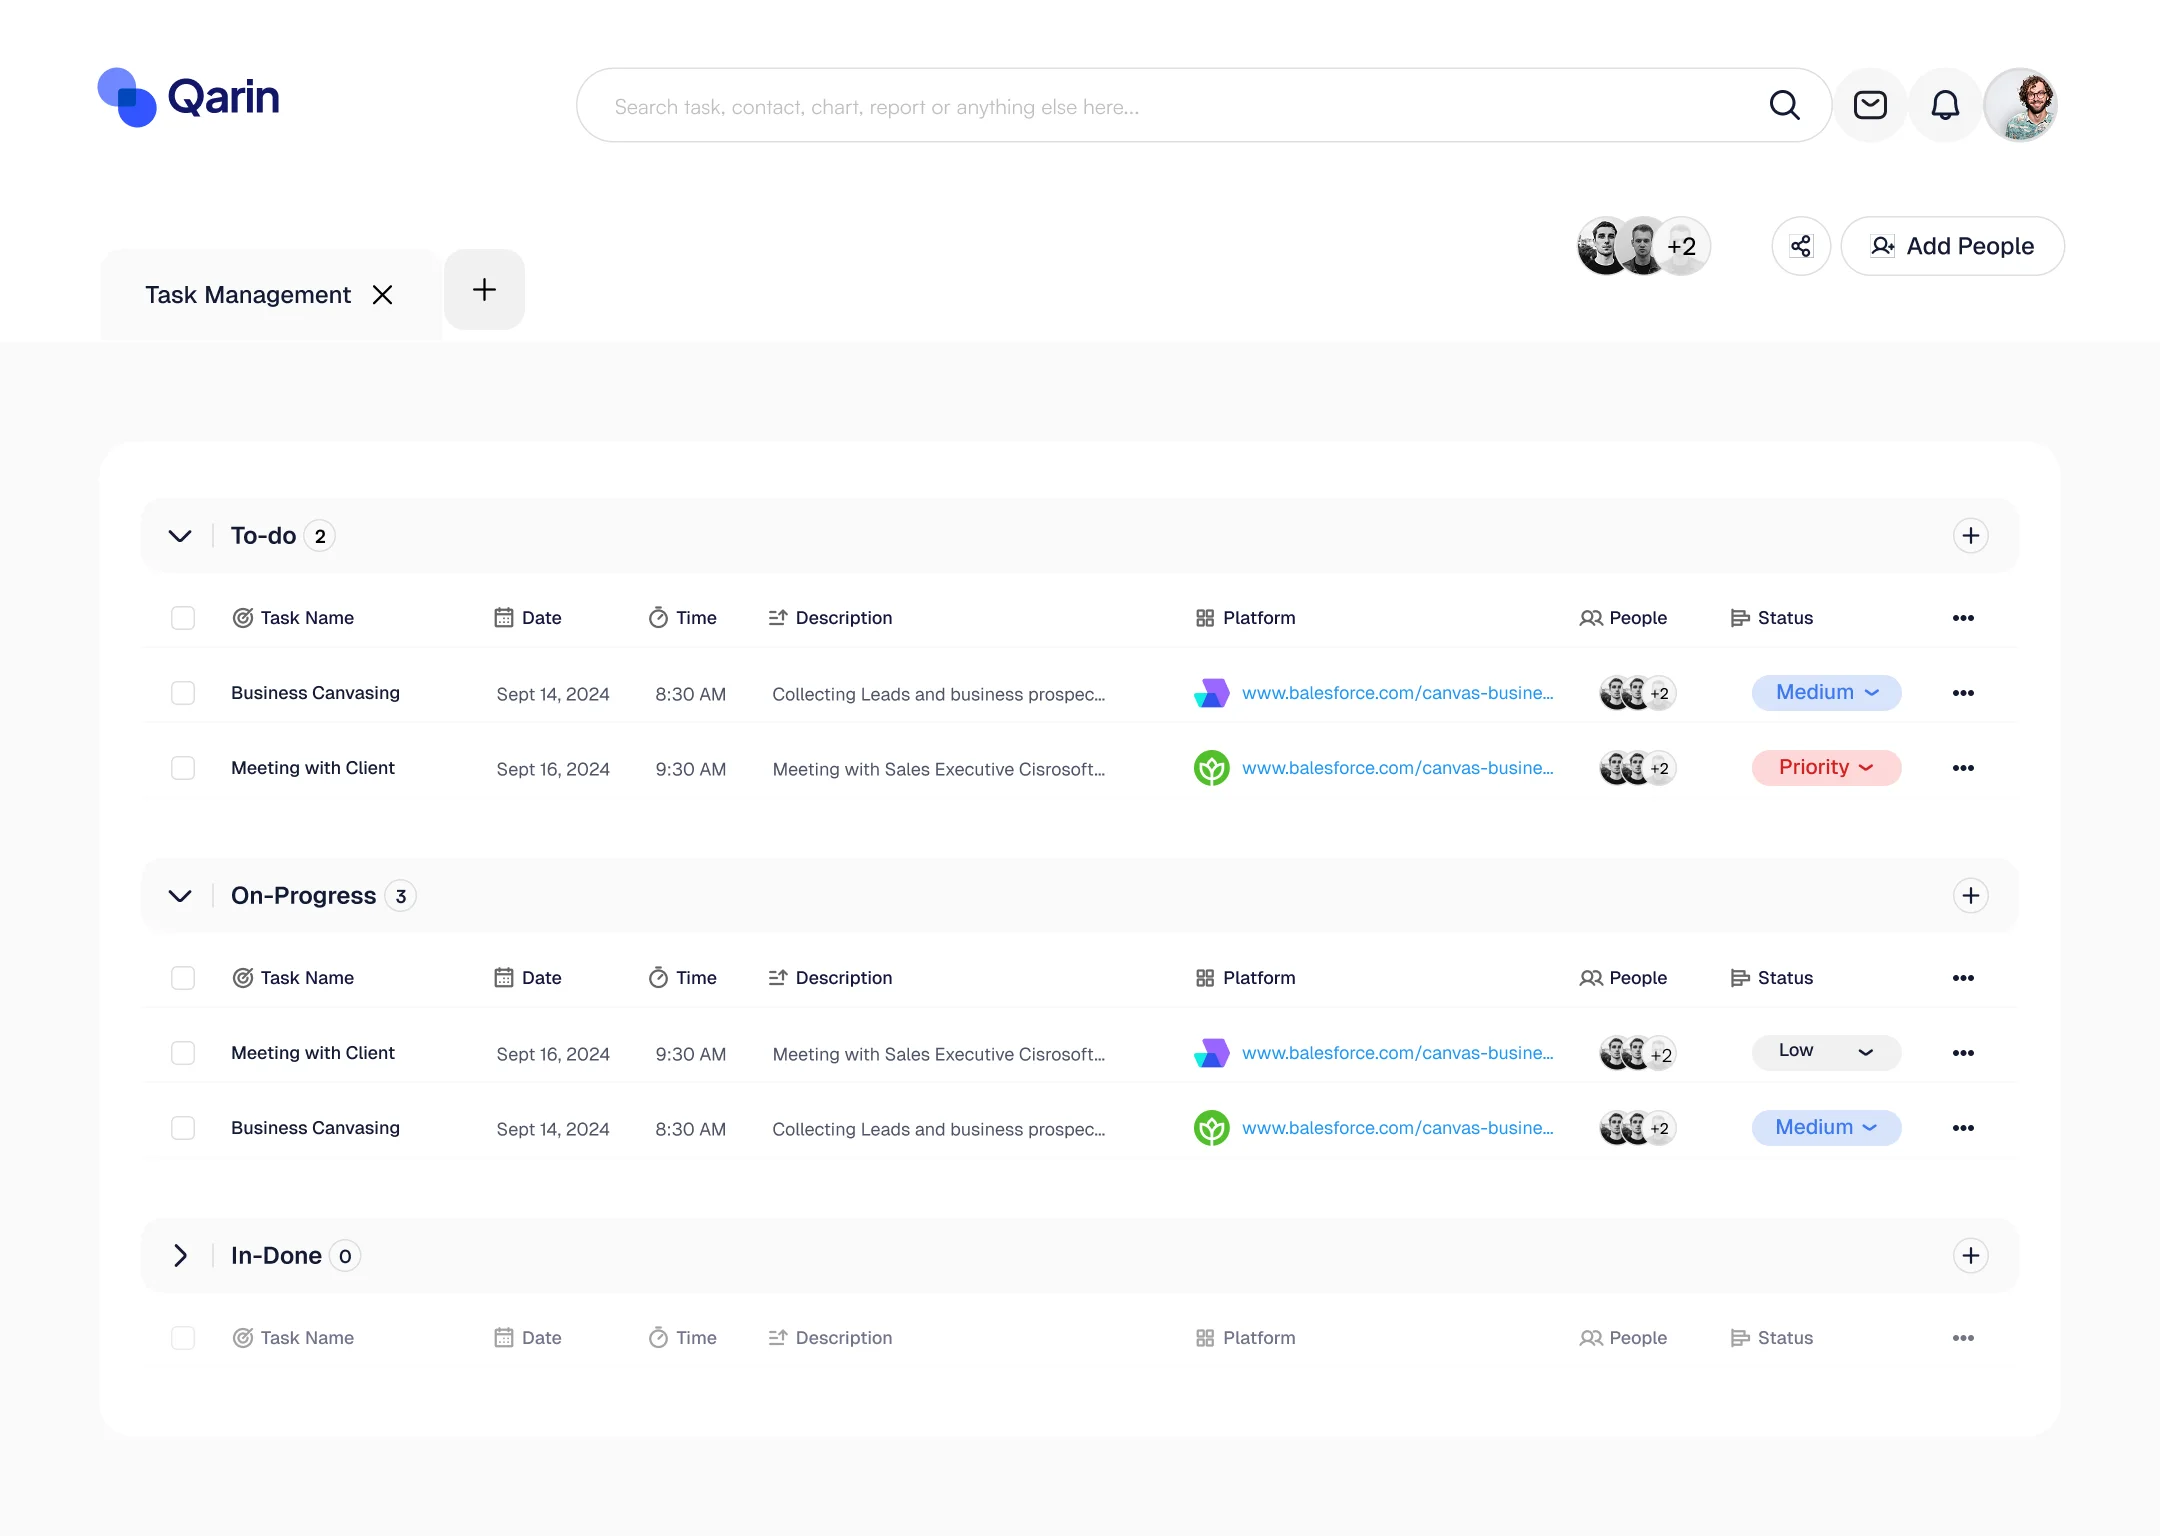Image resolution: width=2160 pixels, height=1536 pixels.
Task: Check the Business Canvasing box in To-do
Action: pyautogui.click(x=183, y=693)
